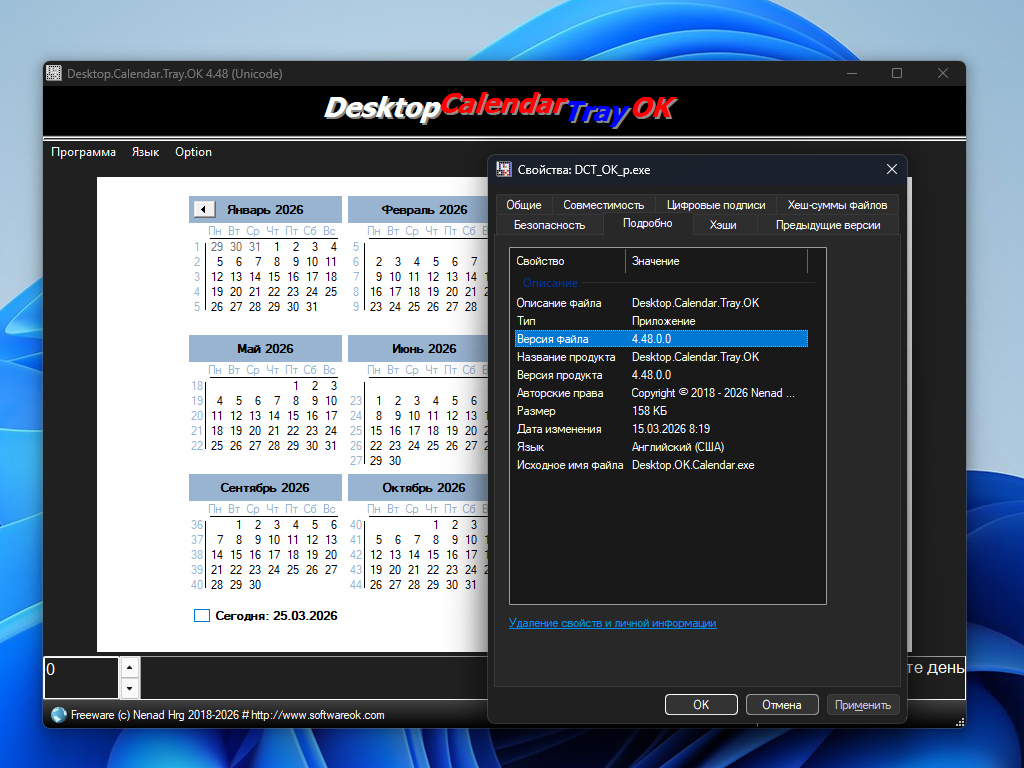
Task: Click the globe icon in the status bar
Action: [x=59, y=715]
